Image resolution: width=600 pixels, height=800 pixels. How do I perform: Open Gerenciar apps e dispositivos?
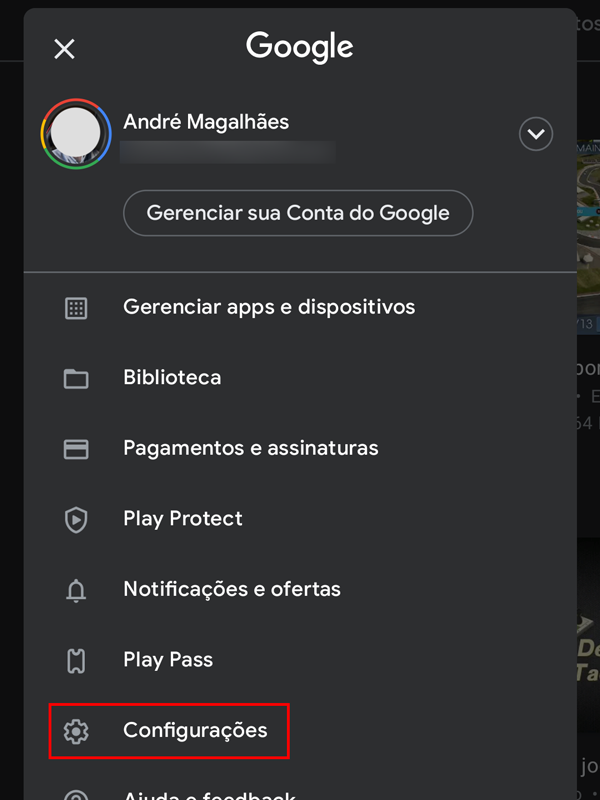269,307
